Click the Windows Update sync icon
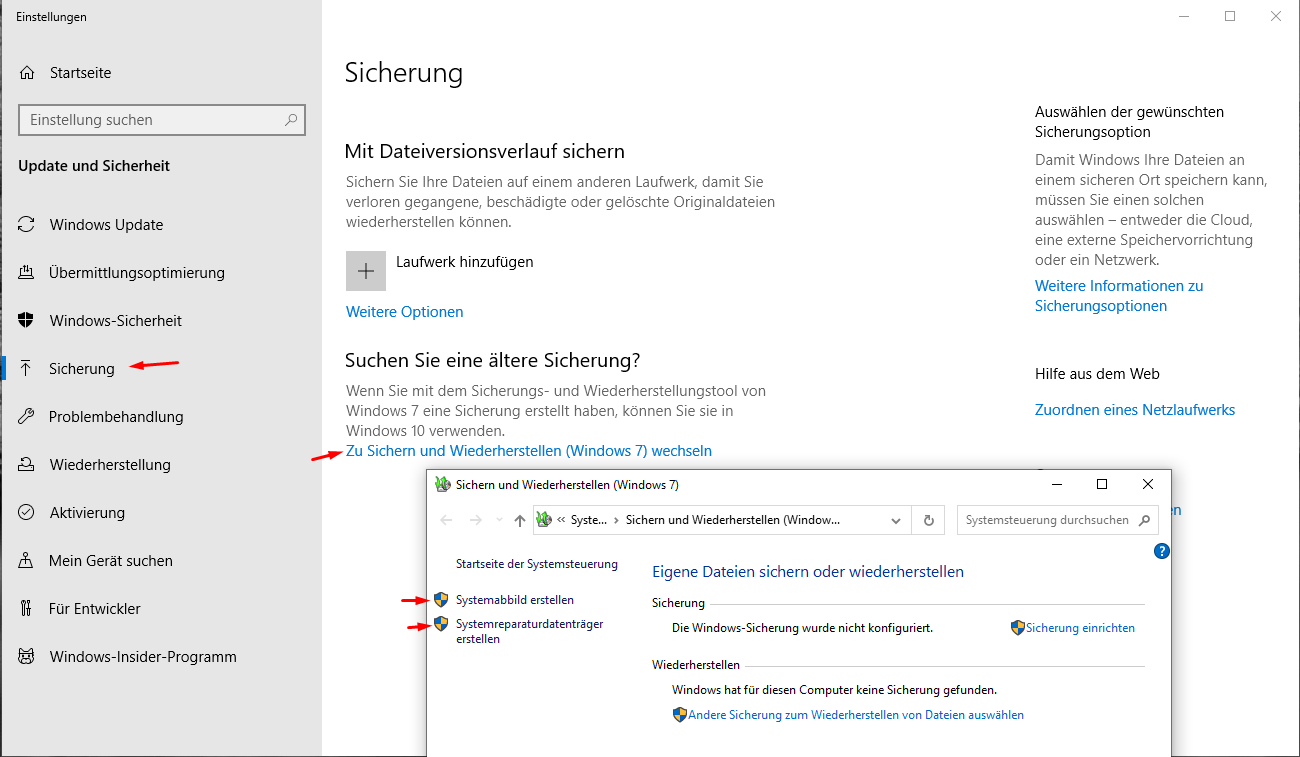This screenshot has width=1300, height=757. 27,225
